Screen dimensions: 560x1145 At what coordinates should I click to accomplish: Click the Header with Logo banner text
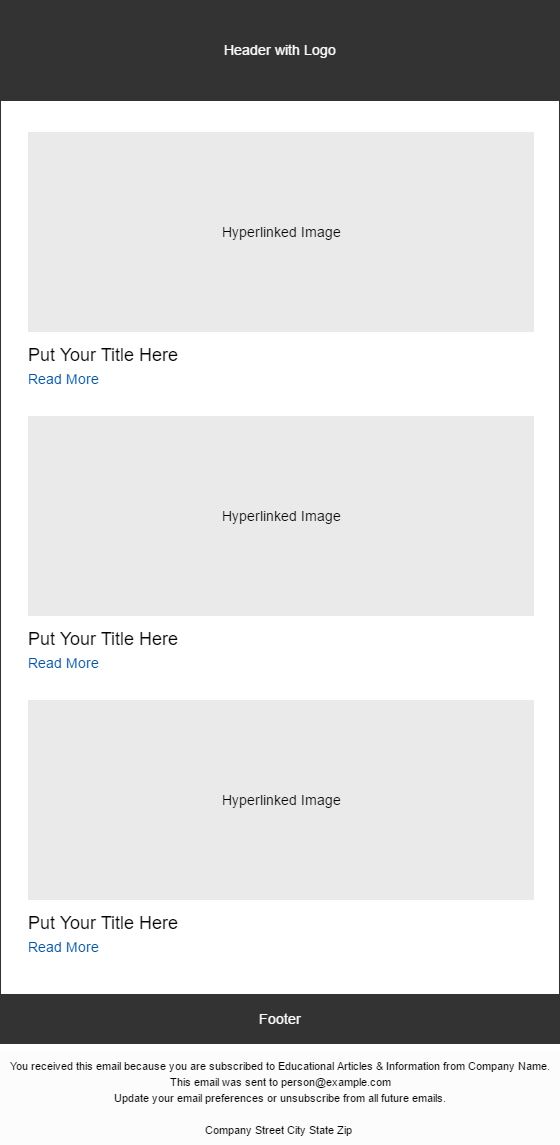tap(280, 50)
